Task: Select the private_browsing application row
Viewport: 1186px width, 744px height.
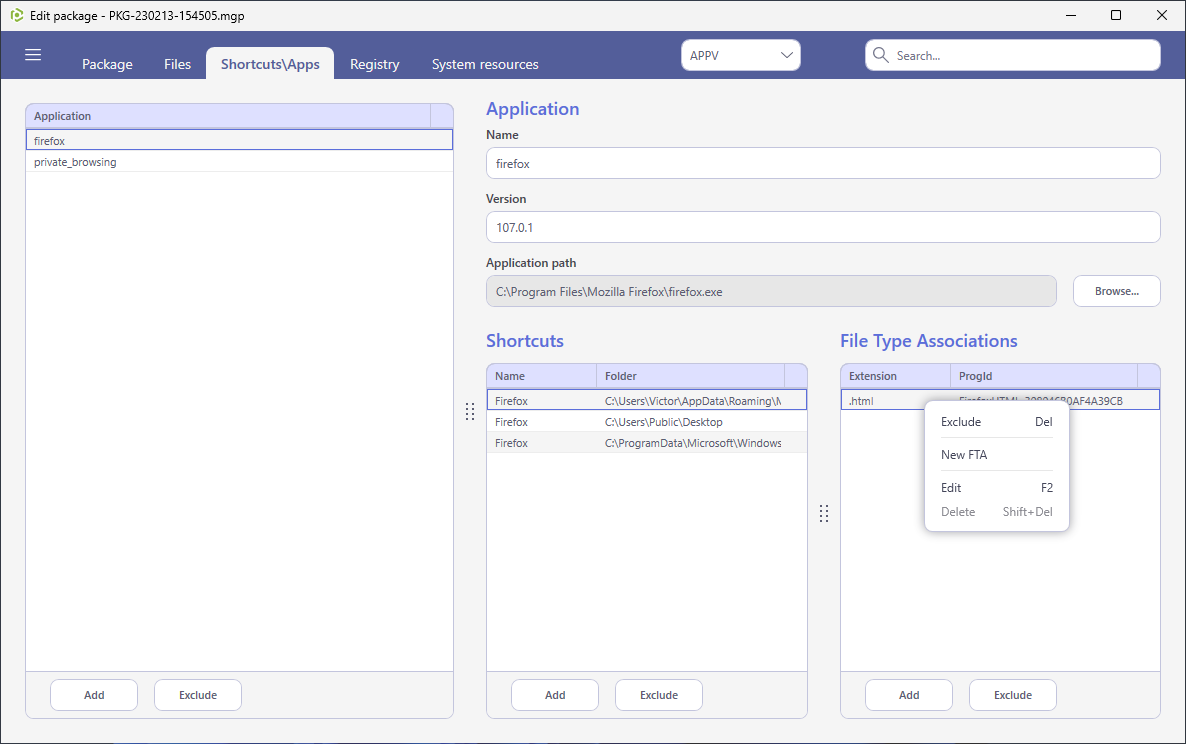Action: (239, 162)
